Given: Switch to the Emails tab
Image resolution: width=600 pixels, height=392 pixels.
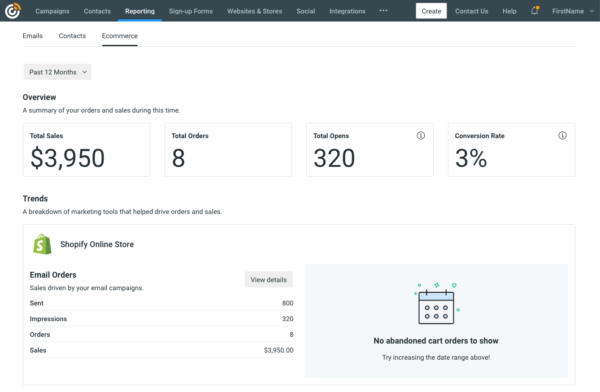Looking at the screenshot, I should tap(33, 36).
